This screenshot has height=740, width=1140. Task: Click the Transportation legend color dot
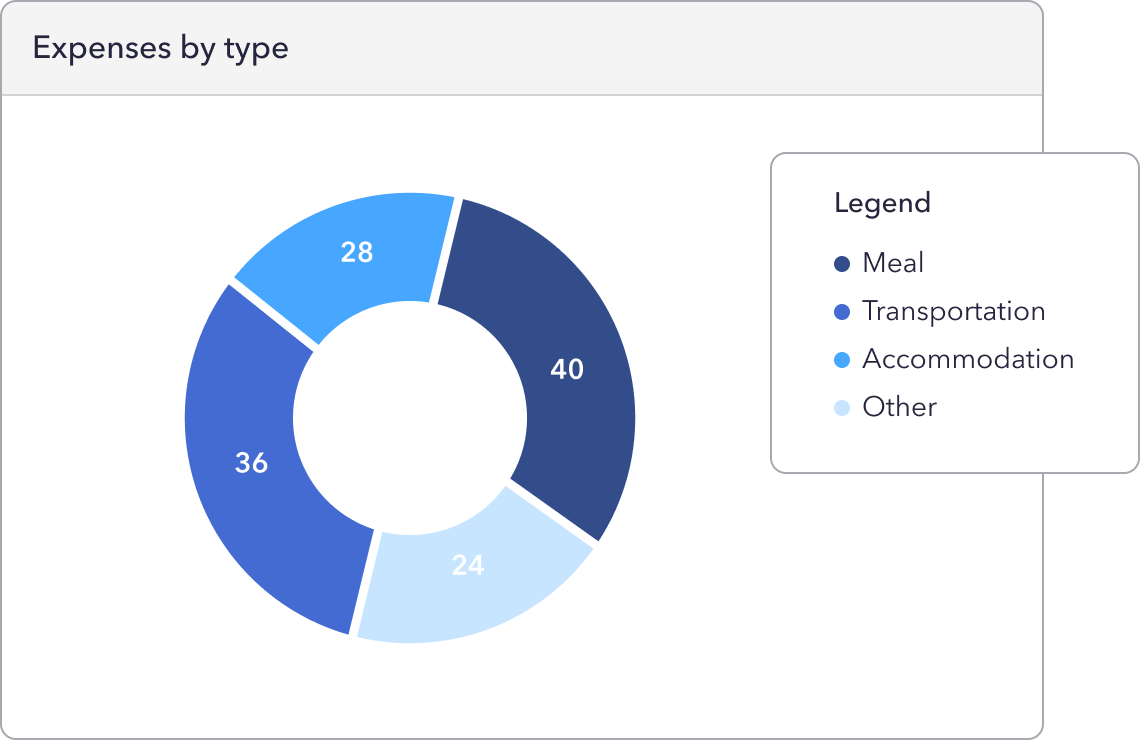coord(842,312)
